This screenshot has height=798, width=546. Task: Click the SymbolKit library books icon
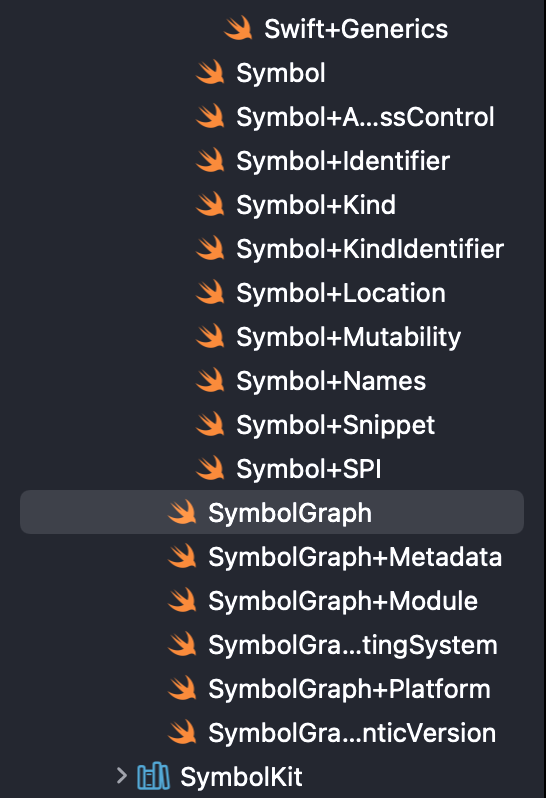click(153, 776)
